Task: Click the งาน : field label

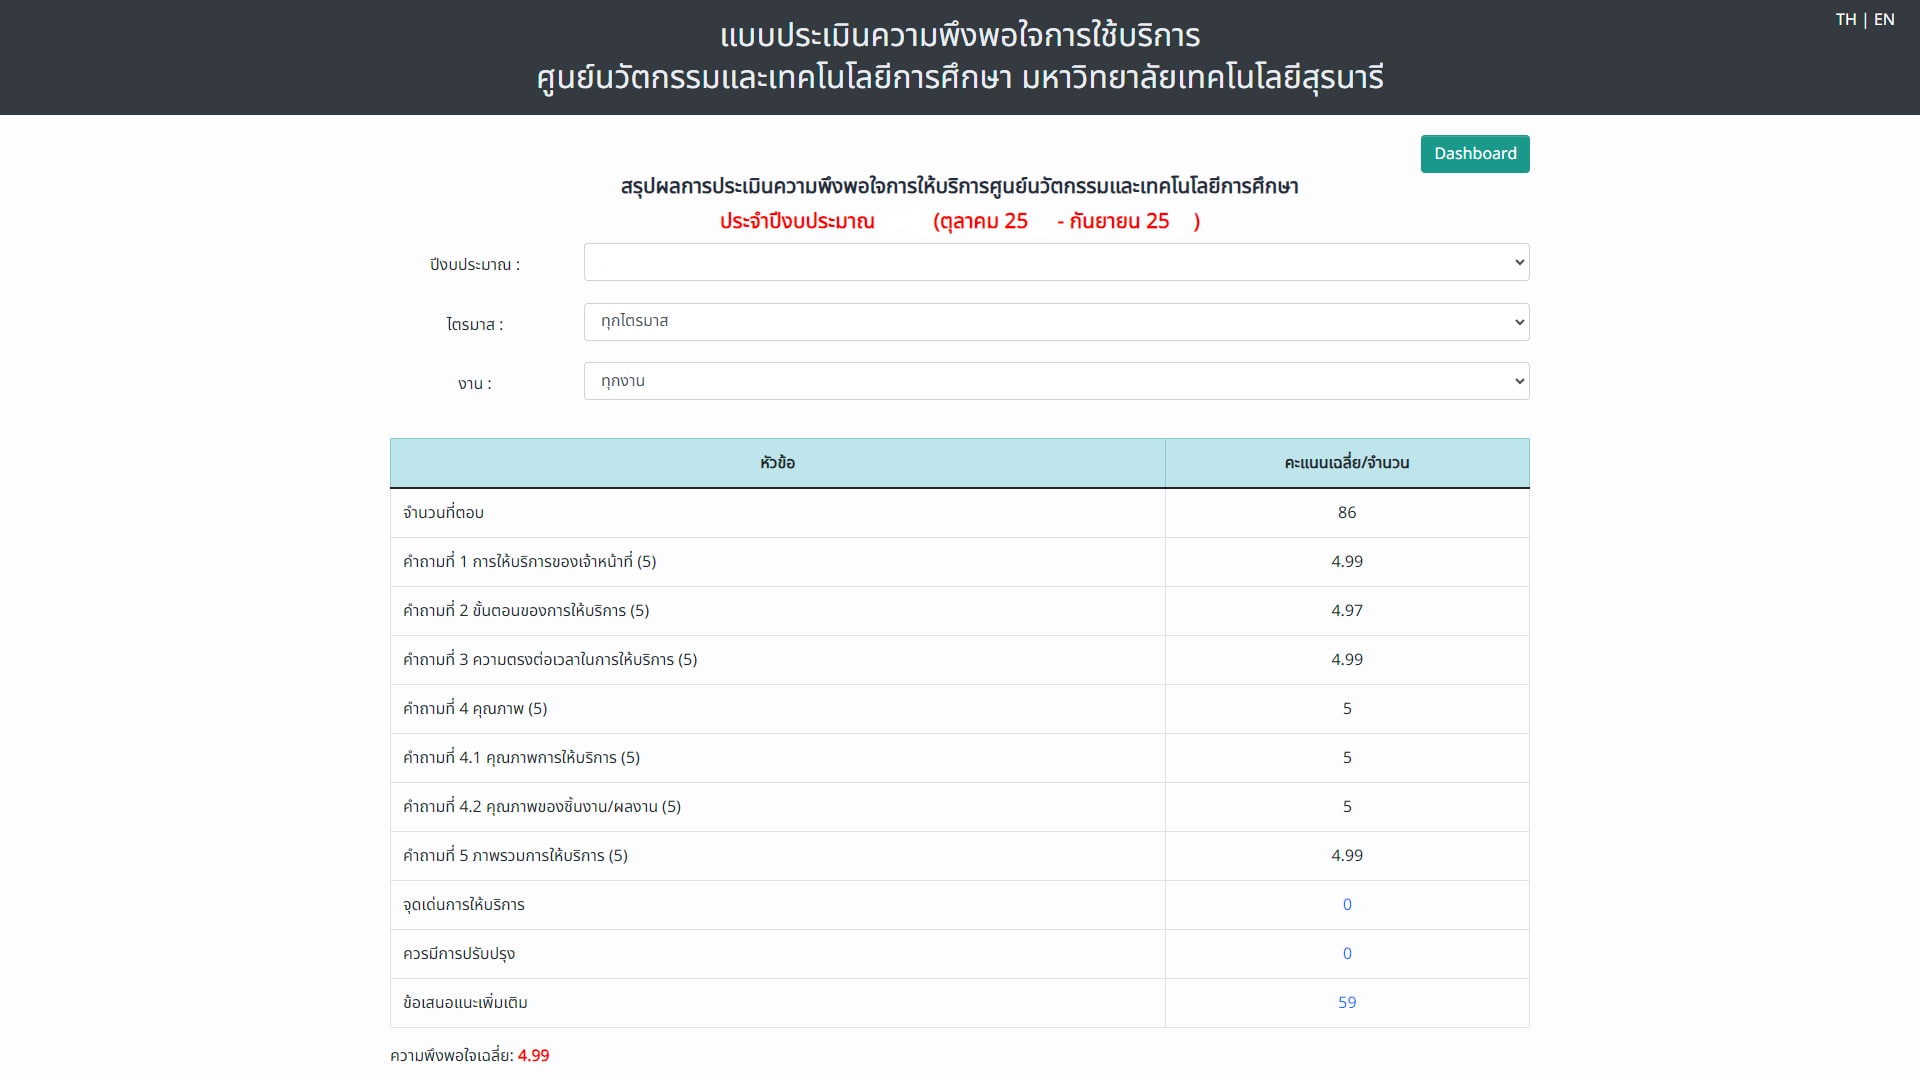Action: [x=475, y=384]
